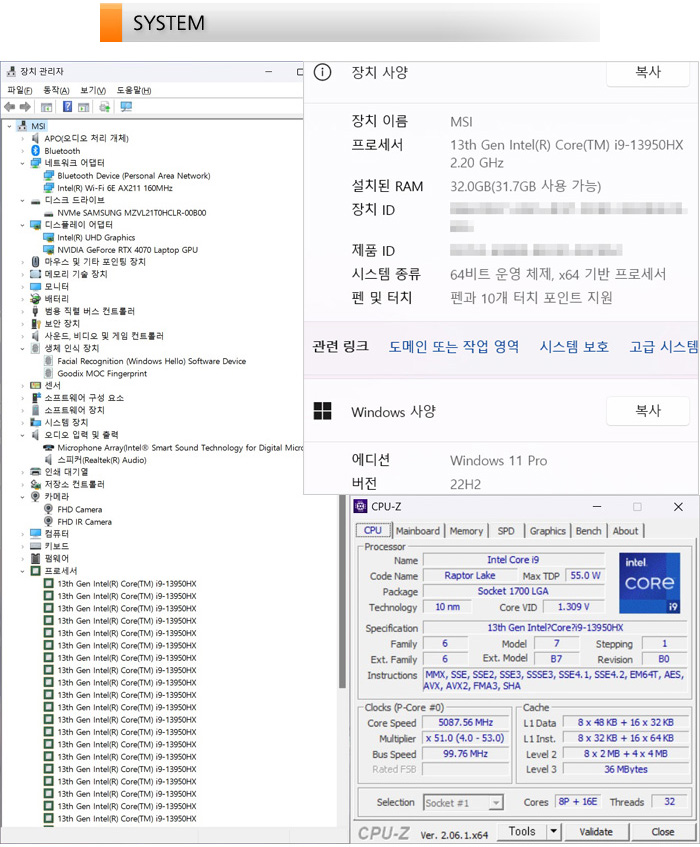Collapse the 디스플레이 어댑터 node

pos(22,225)
